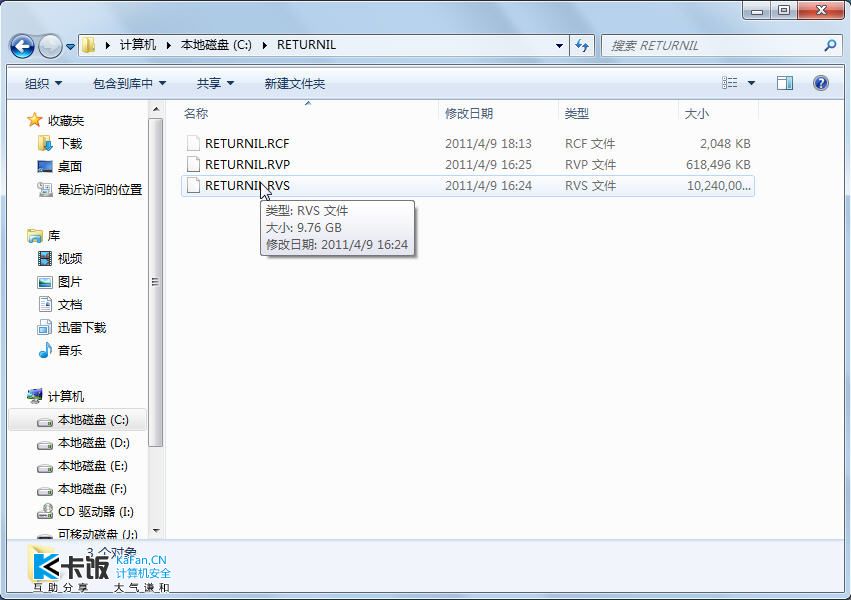Screen dimensions: 851x600
Task: Select drive 本地磁盘 (D:) in the tree
Action: [94, 443]
